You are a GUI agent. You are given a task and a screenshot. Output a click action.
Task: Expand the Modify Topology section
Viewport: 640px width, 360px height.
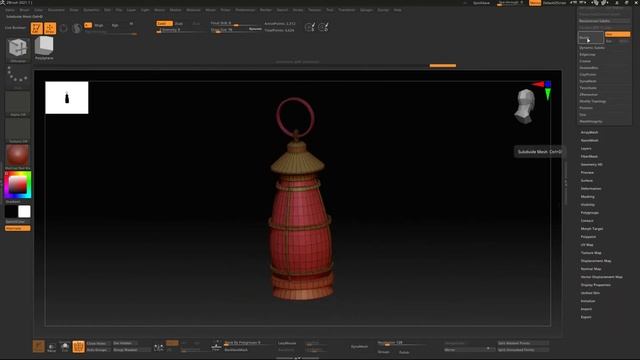pyautogui.click(x=593, y=101)
